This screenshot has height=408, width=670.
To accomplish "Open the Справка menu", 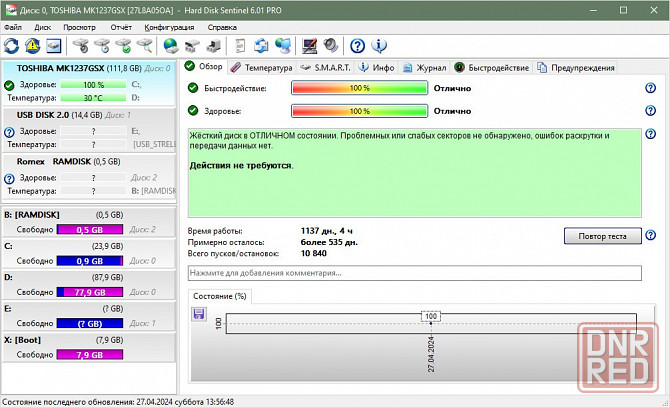I will pyautogui.click(x=222, y=27).
